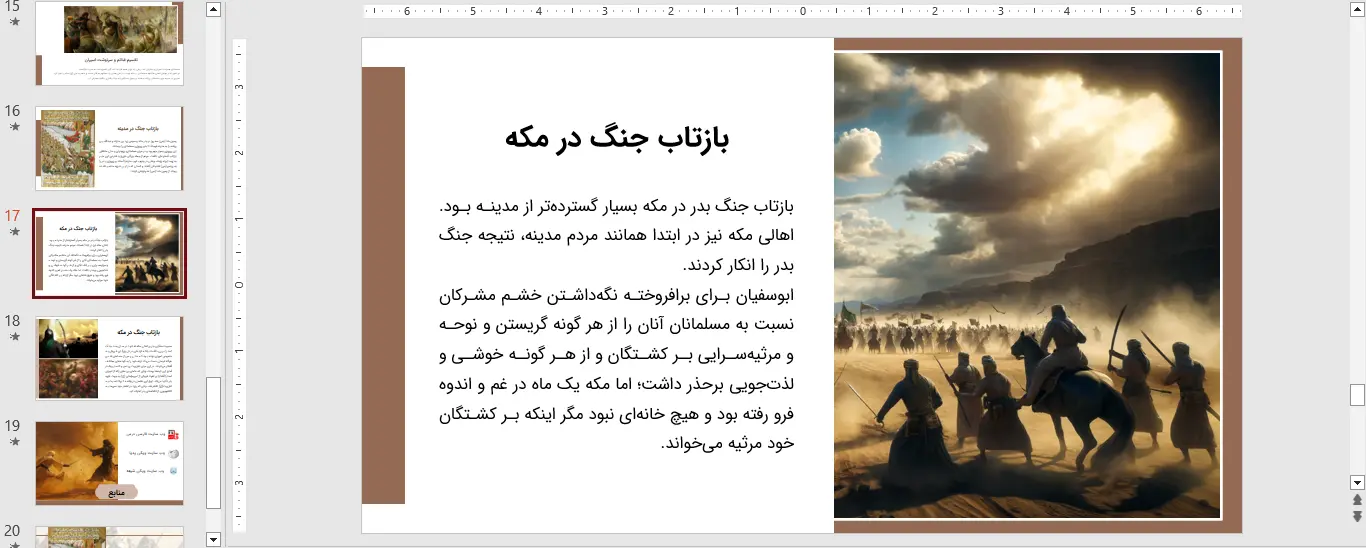Click the animation star under slide number 18
1366x548 pixels.
14,336
